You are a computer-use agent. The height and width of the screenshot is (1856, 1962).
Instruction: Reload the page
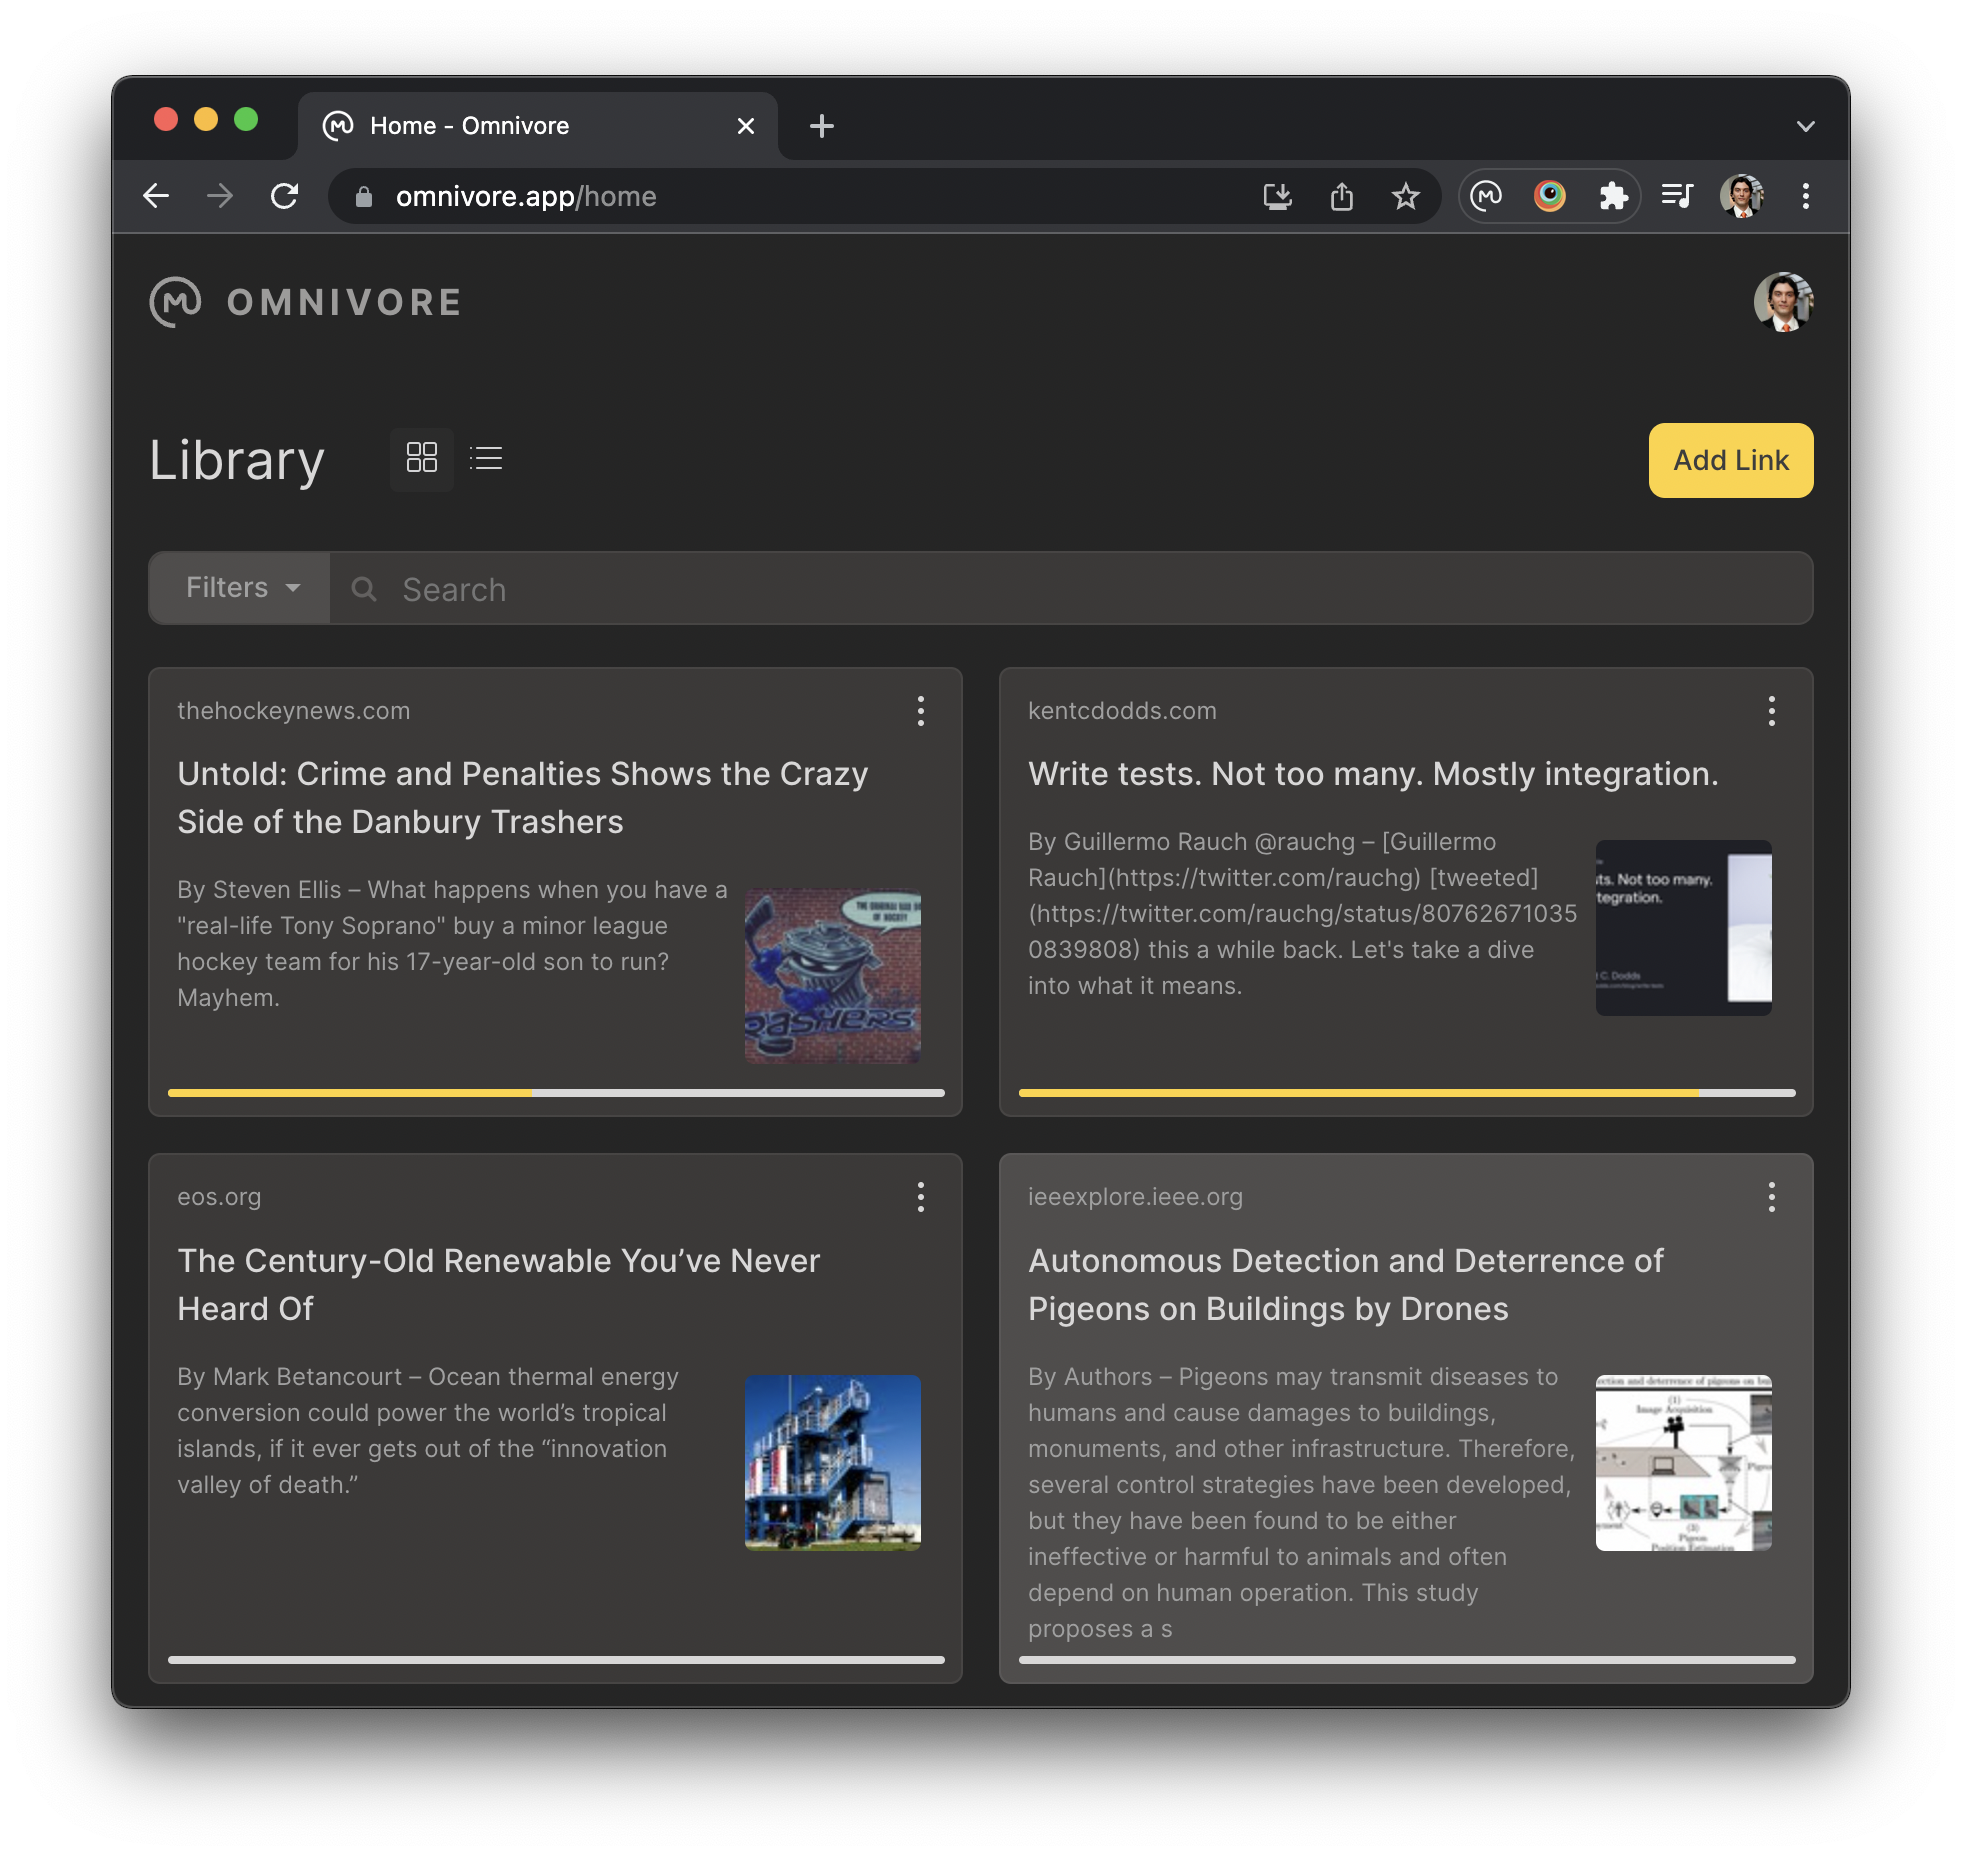285,196
